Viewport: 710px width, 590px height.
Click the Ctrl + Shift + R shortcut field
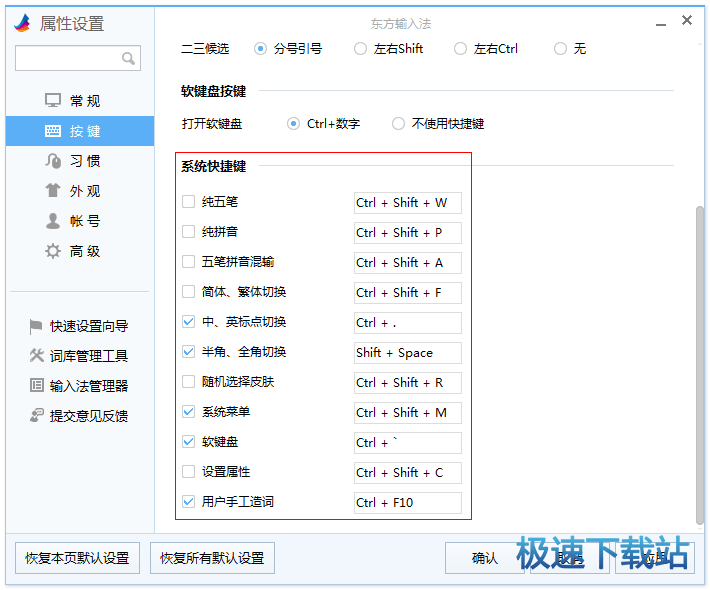click(408, 383)
